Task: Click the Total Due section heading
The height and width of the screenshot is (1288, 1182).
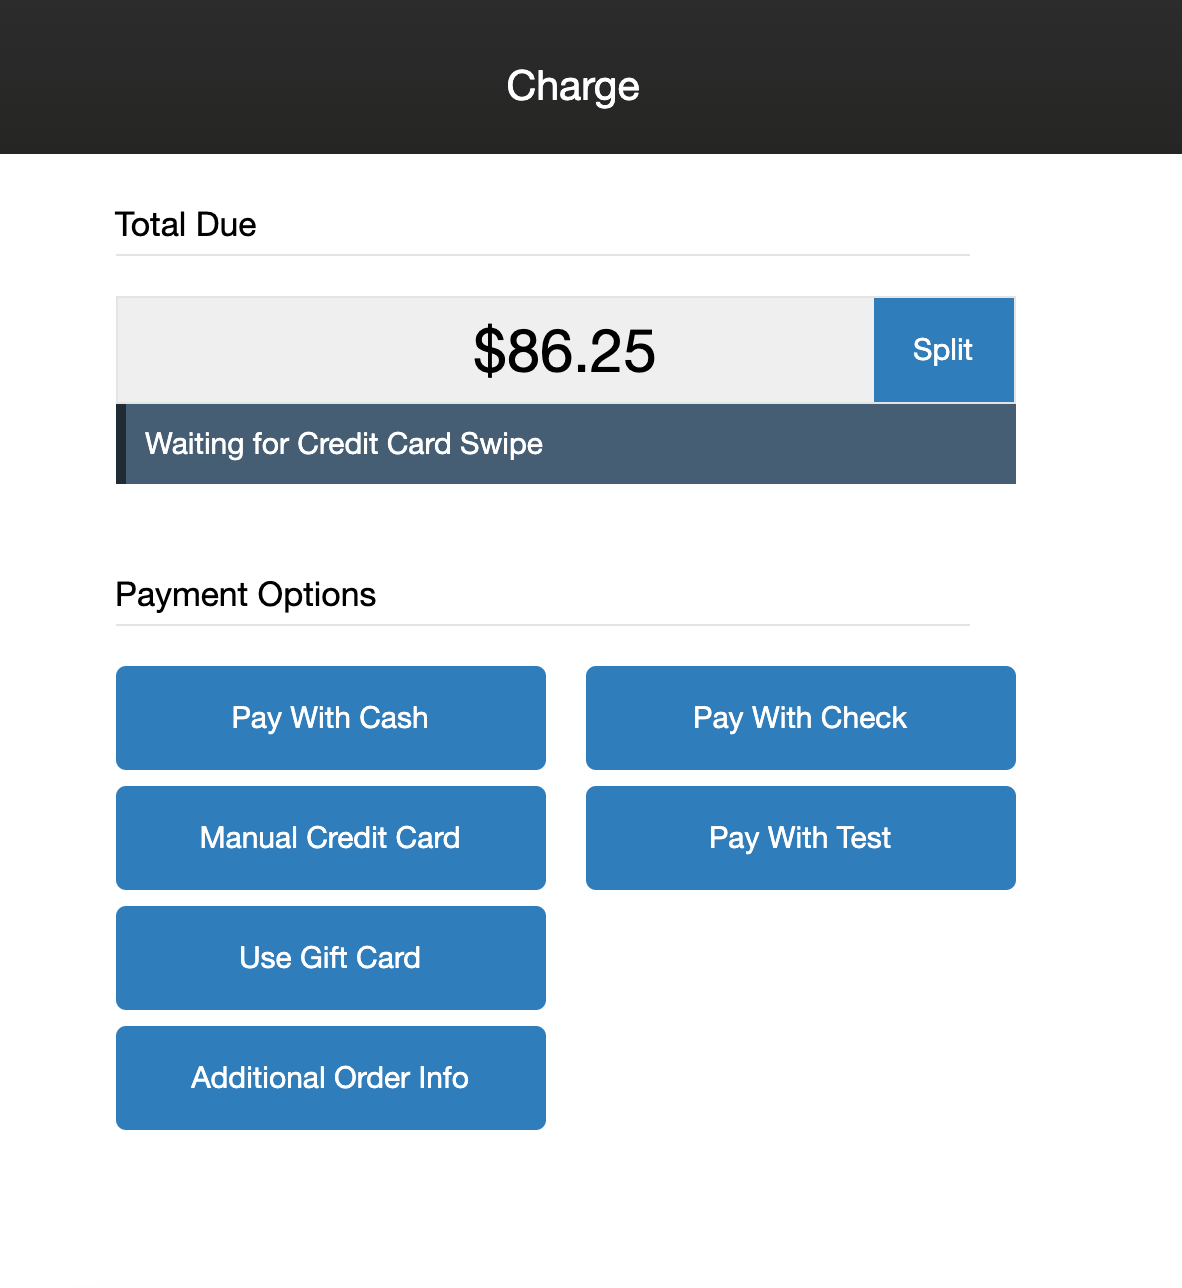Action: coord(185,225)
